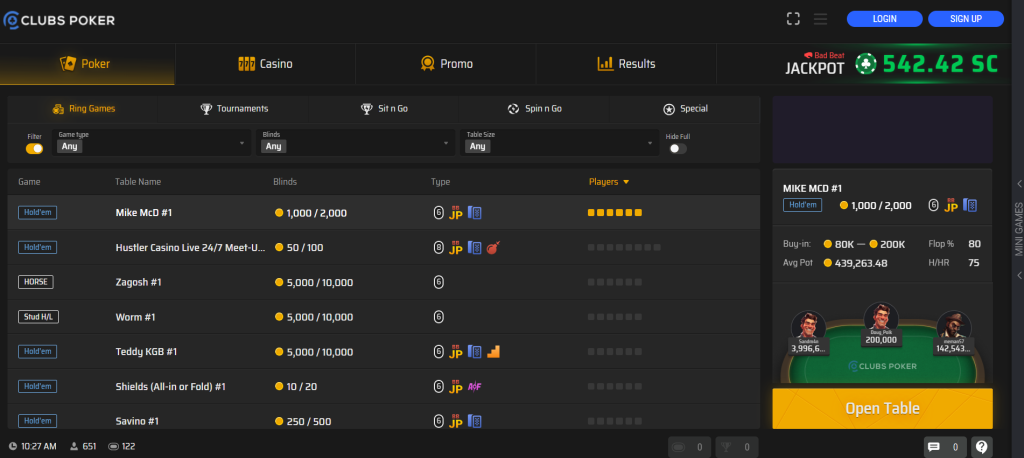Click the Open Table button

882,408
